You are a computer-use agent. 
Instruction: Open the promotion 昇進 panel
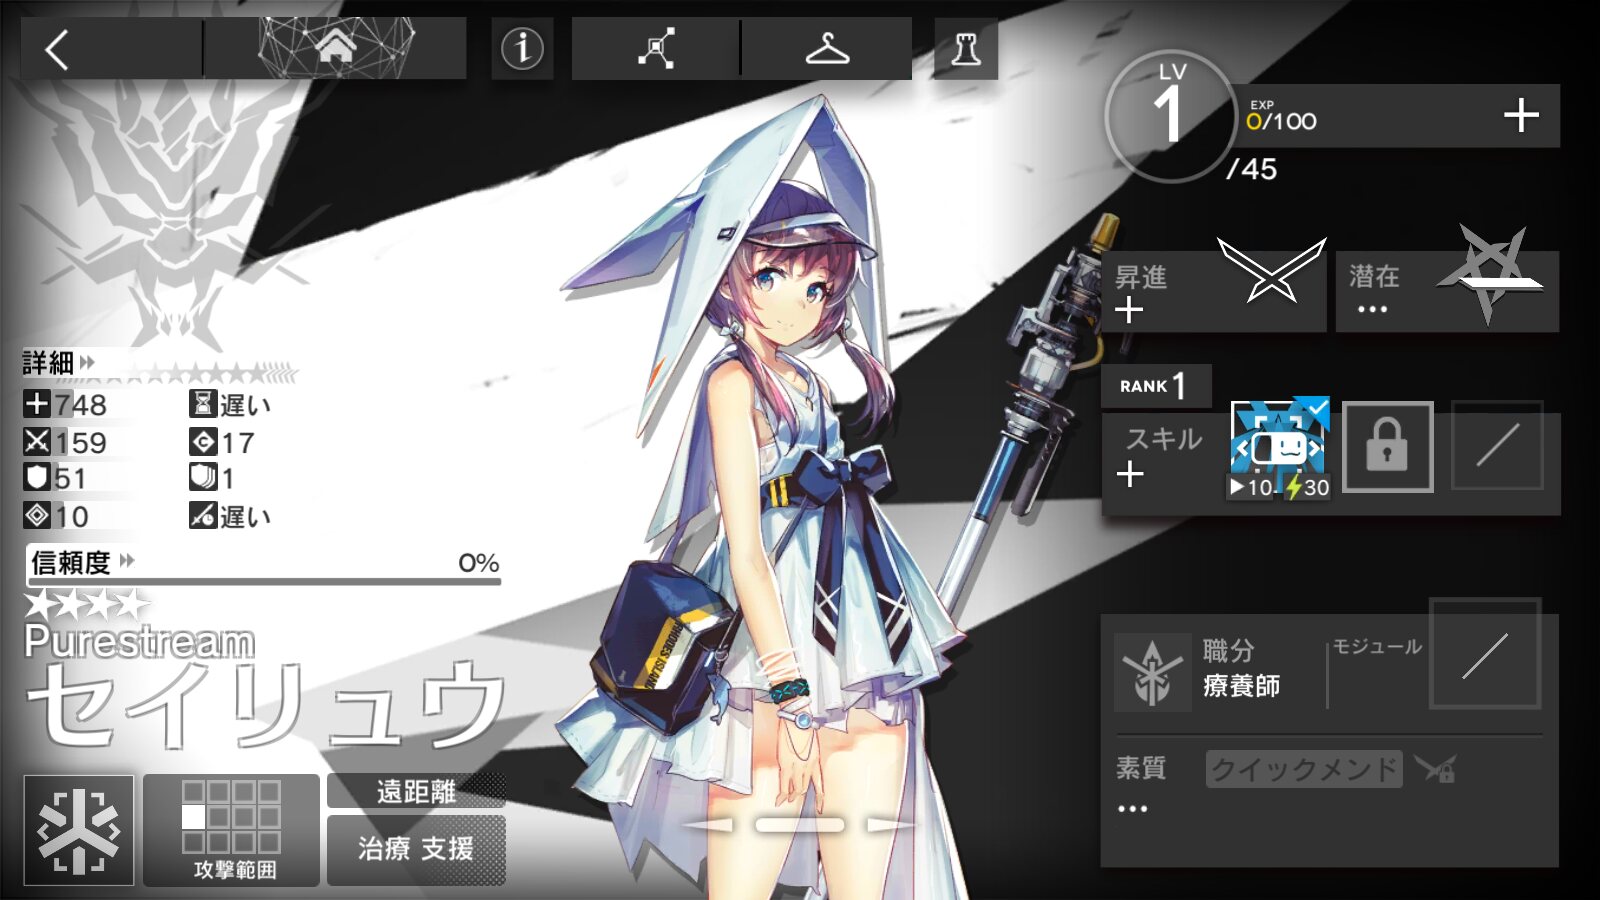(1213, 292)
